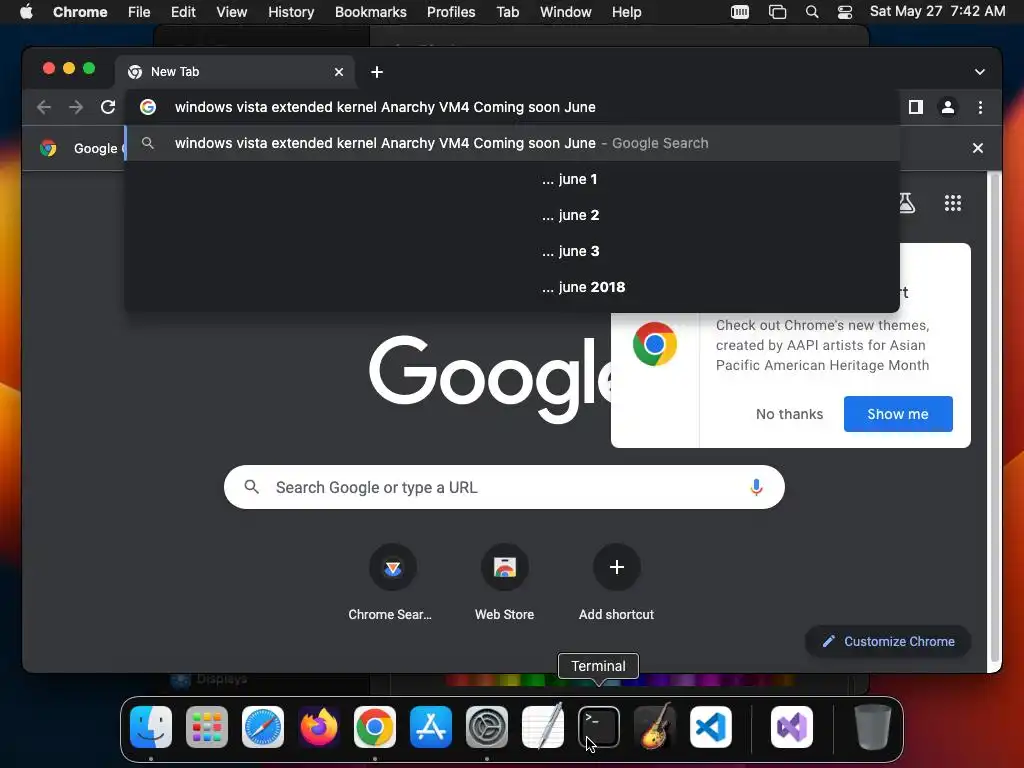Open the History menu
The height and width of the screenshot is (768, 1024).
pos(291,12)
